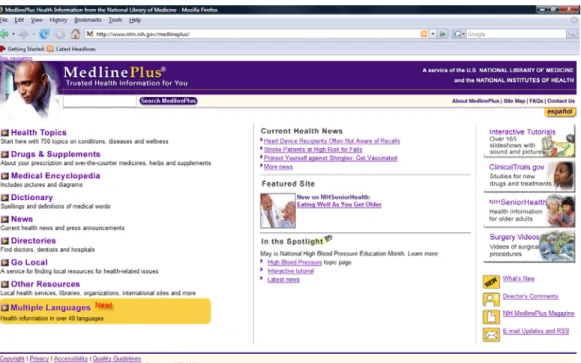Click the arrow icon beside Dictionary

coord(5,197)
